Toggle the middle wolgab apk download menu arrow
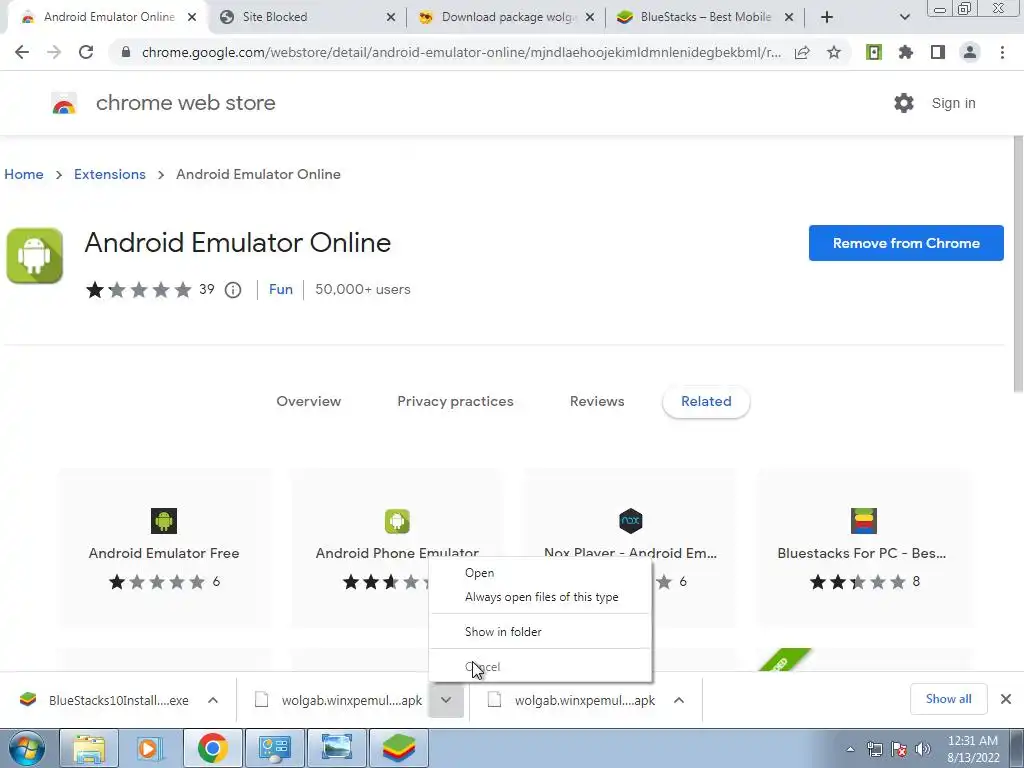 446,700
